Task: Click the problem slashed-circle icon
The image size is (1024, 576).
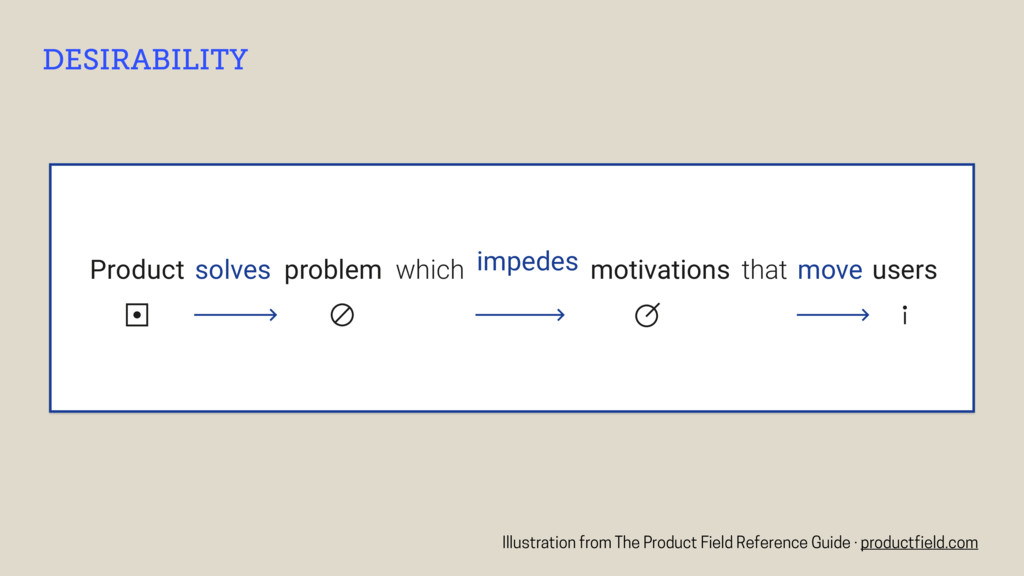Action: (342, 316)
